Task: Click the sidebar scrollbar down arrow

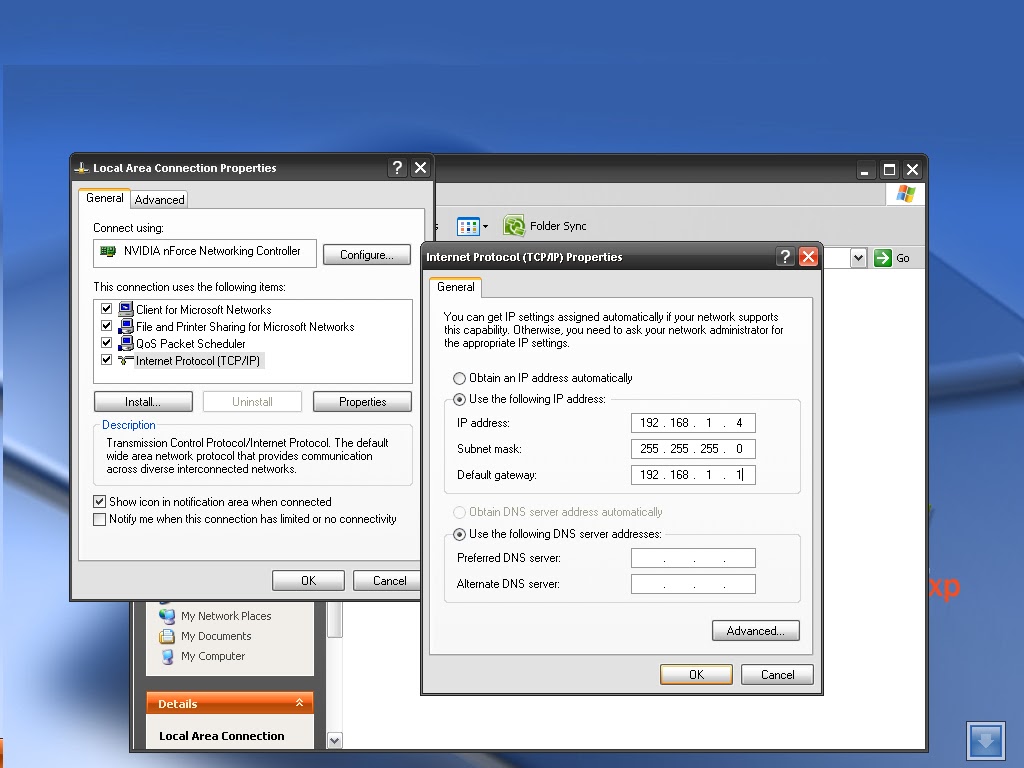Action: point(334,741)
